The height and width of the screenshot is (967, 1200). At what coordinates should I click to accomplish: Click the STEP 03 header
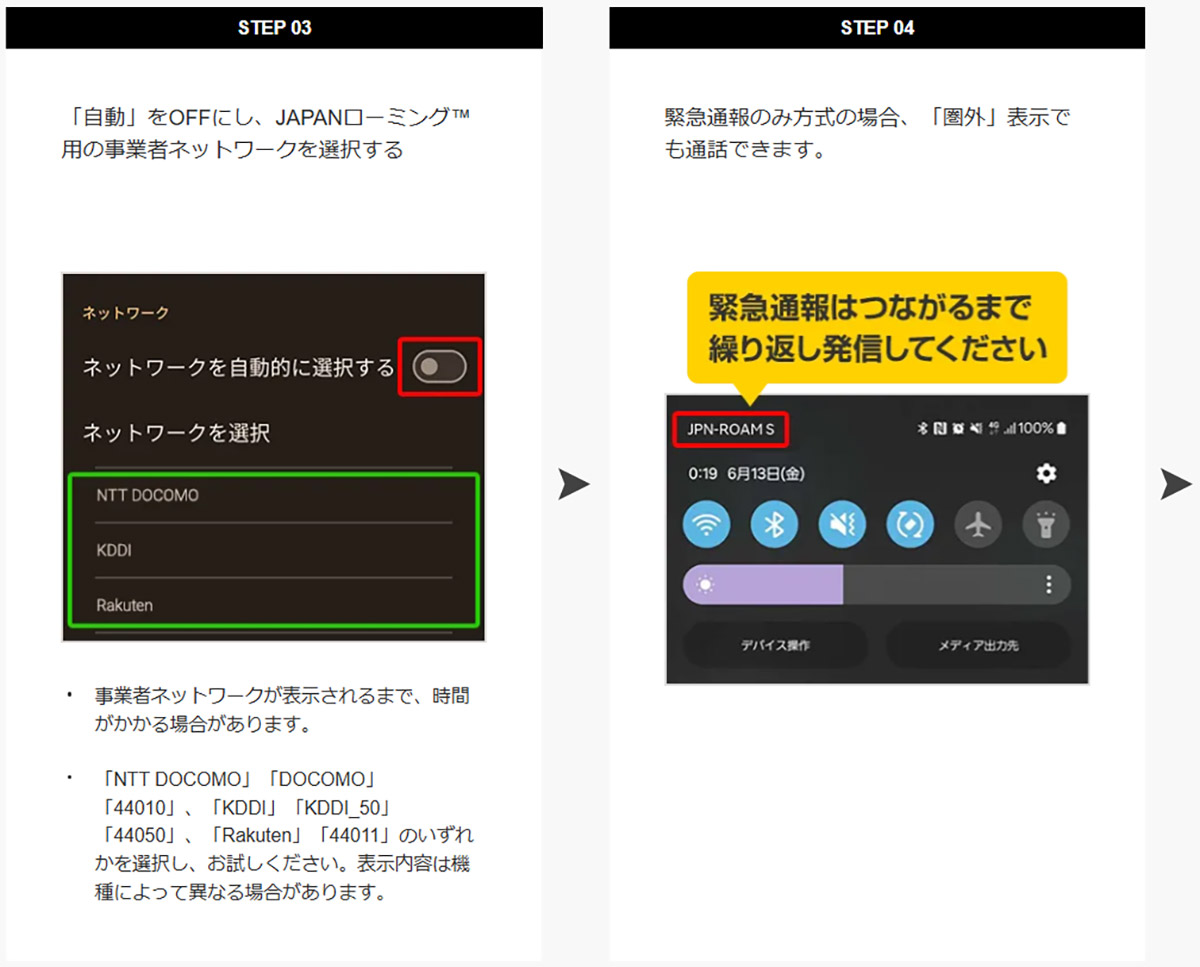[274, 28]
